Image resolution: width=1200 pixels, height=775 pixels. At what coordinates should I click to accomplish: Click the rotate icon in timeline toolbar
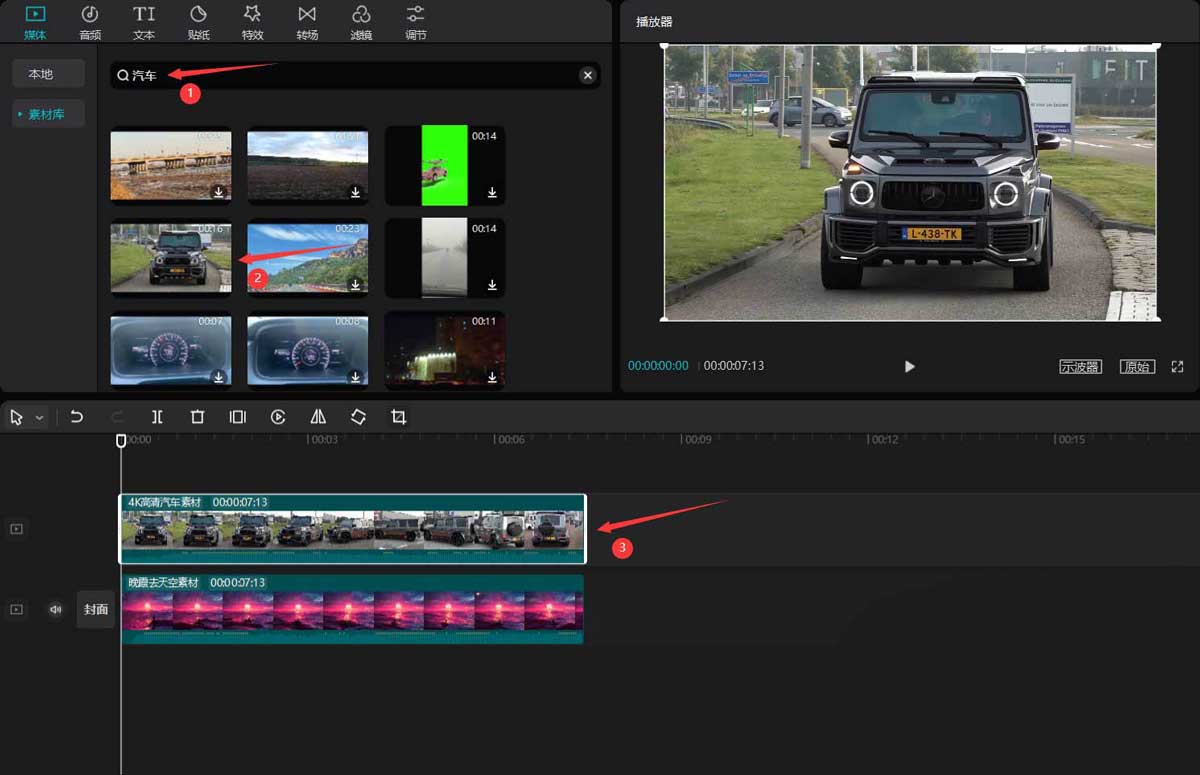coord(358,417)
